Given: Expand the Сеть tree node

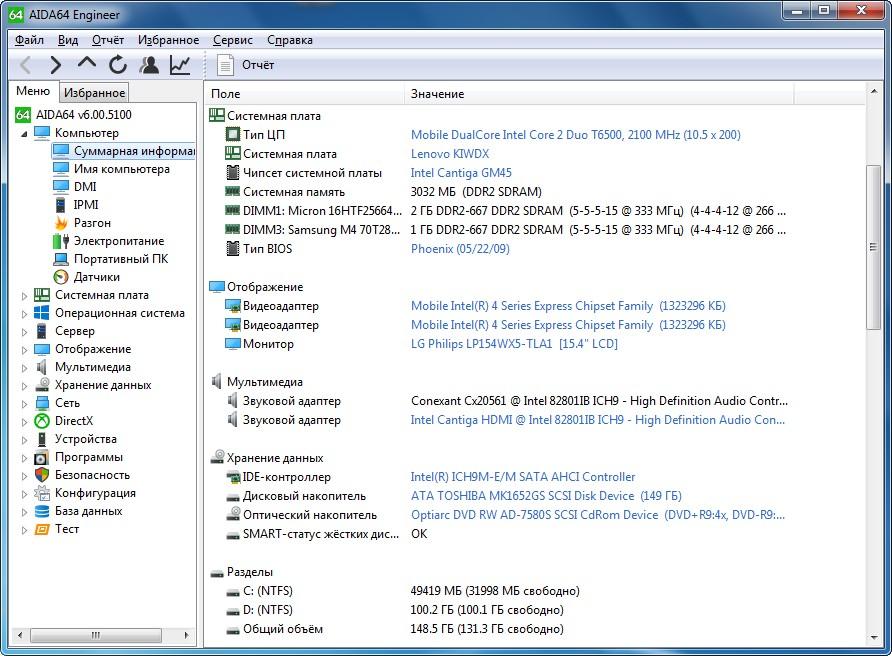Looking at the screenshot, I should pos(24,404).
